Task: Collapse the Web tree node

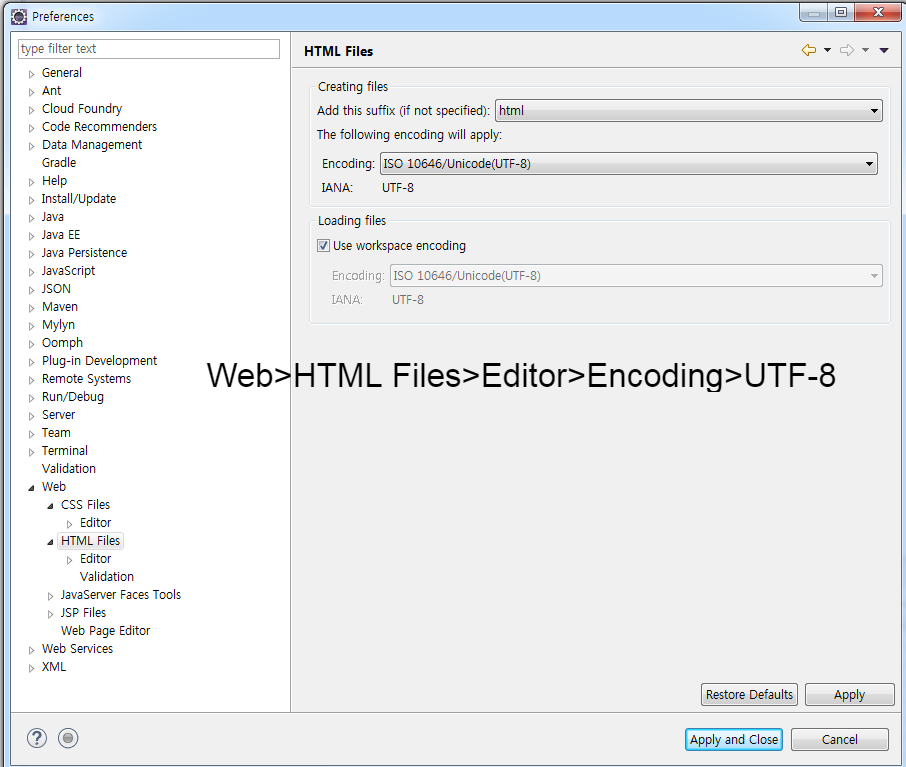Action: pyautogui.click(x=31, y=488)
